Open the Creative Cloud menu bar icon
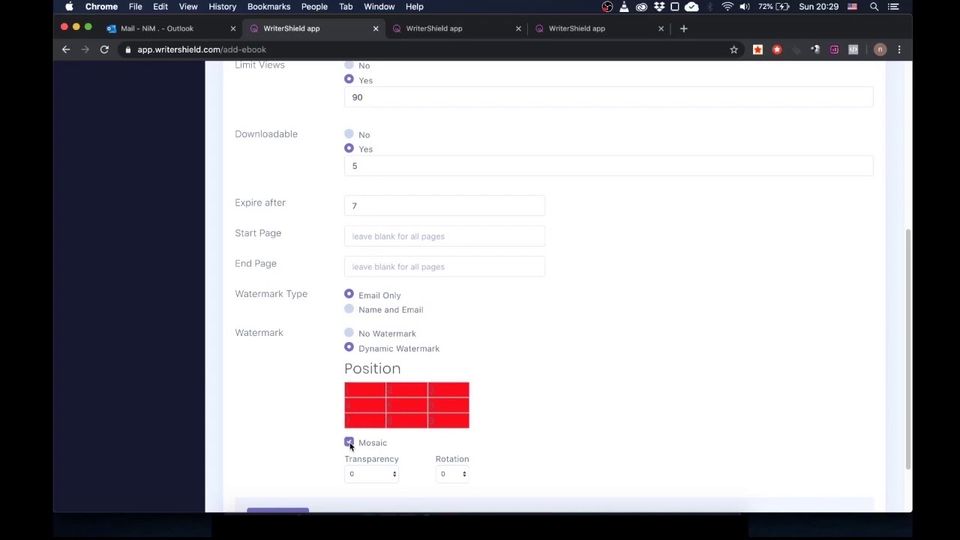Screen dimensions: 960x540 pyautogui.click(x=641, y=7)
